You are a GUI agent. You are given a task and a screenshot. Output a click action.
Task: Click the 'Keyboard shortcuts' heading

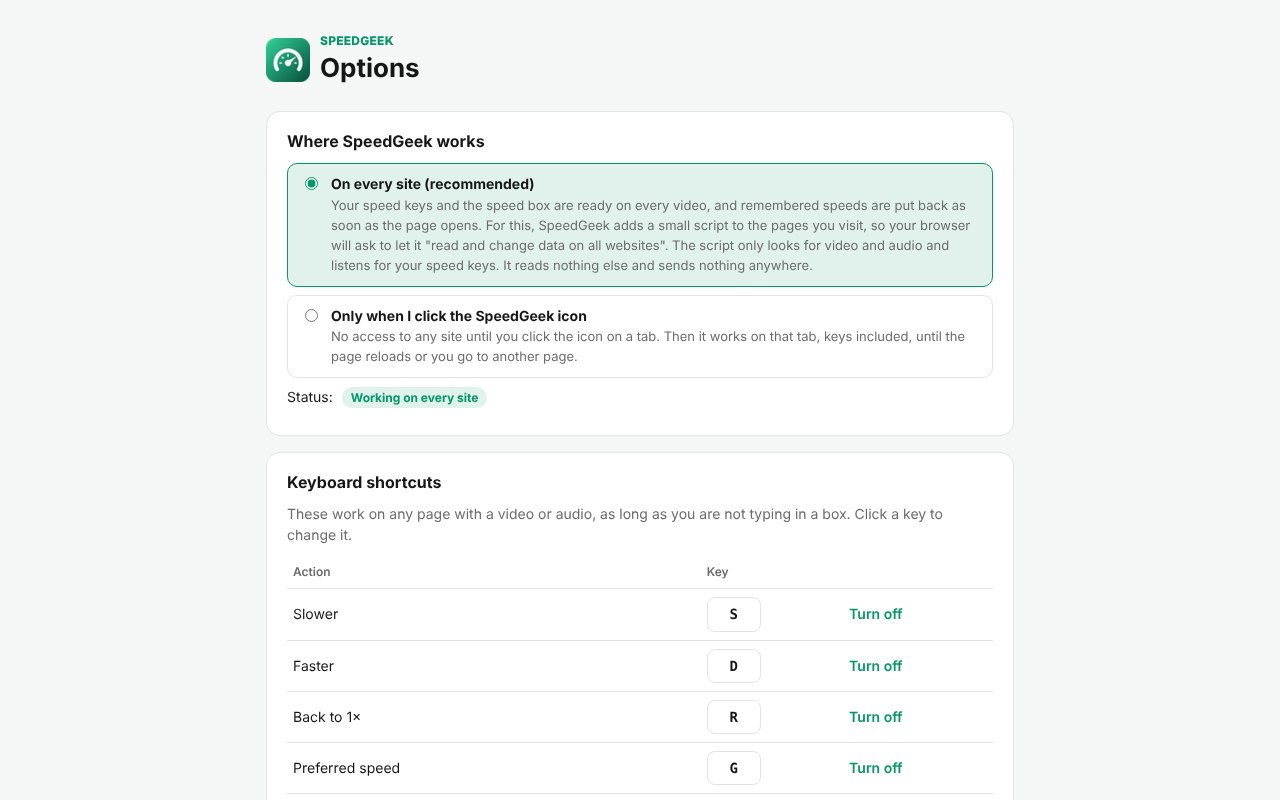click(364, 483)
